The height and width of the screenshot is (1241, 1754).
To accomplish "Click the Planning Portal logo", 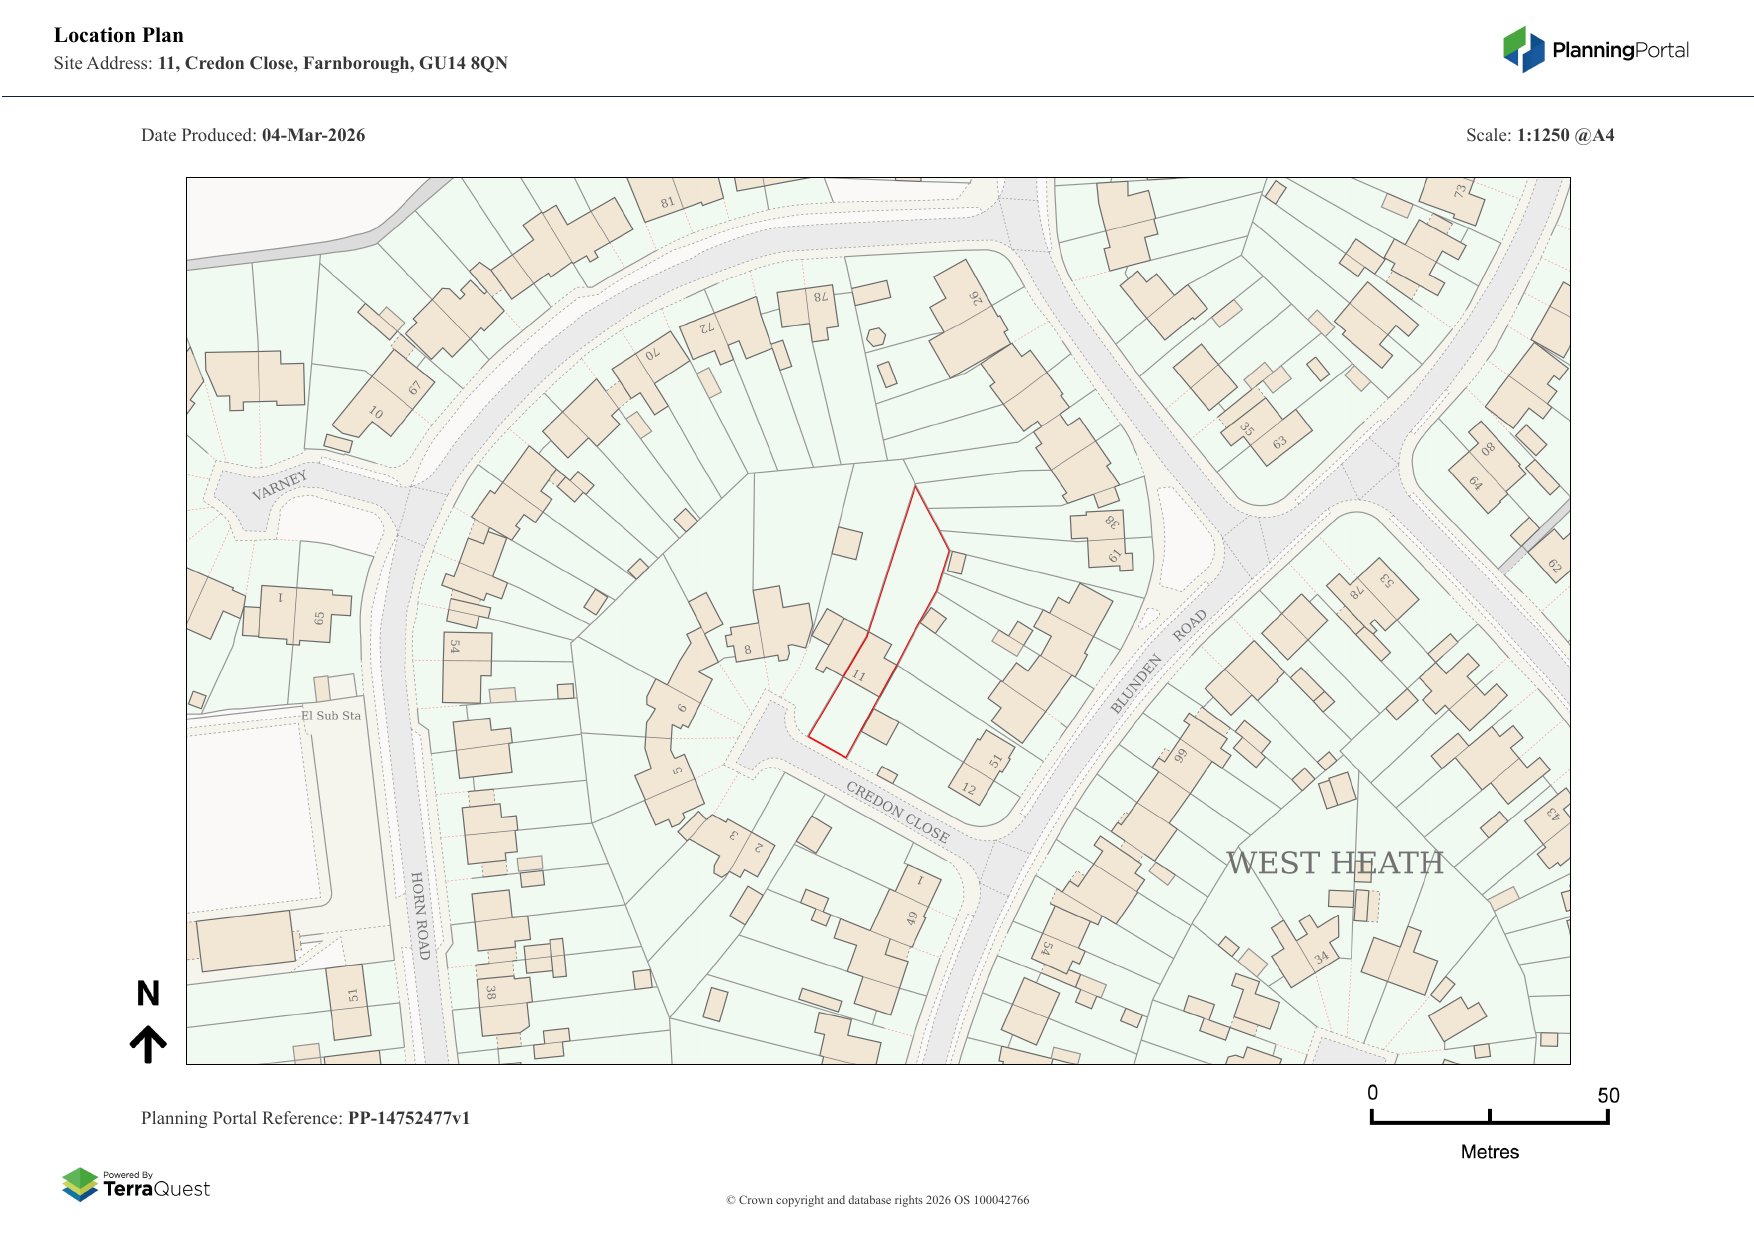I will click(x=1595, y=50).
